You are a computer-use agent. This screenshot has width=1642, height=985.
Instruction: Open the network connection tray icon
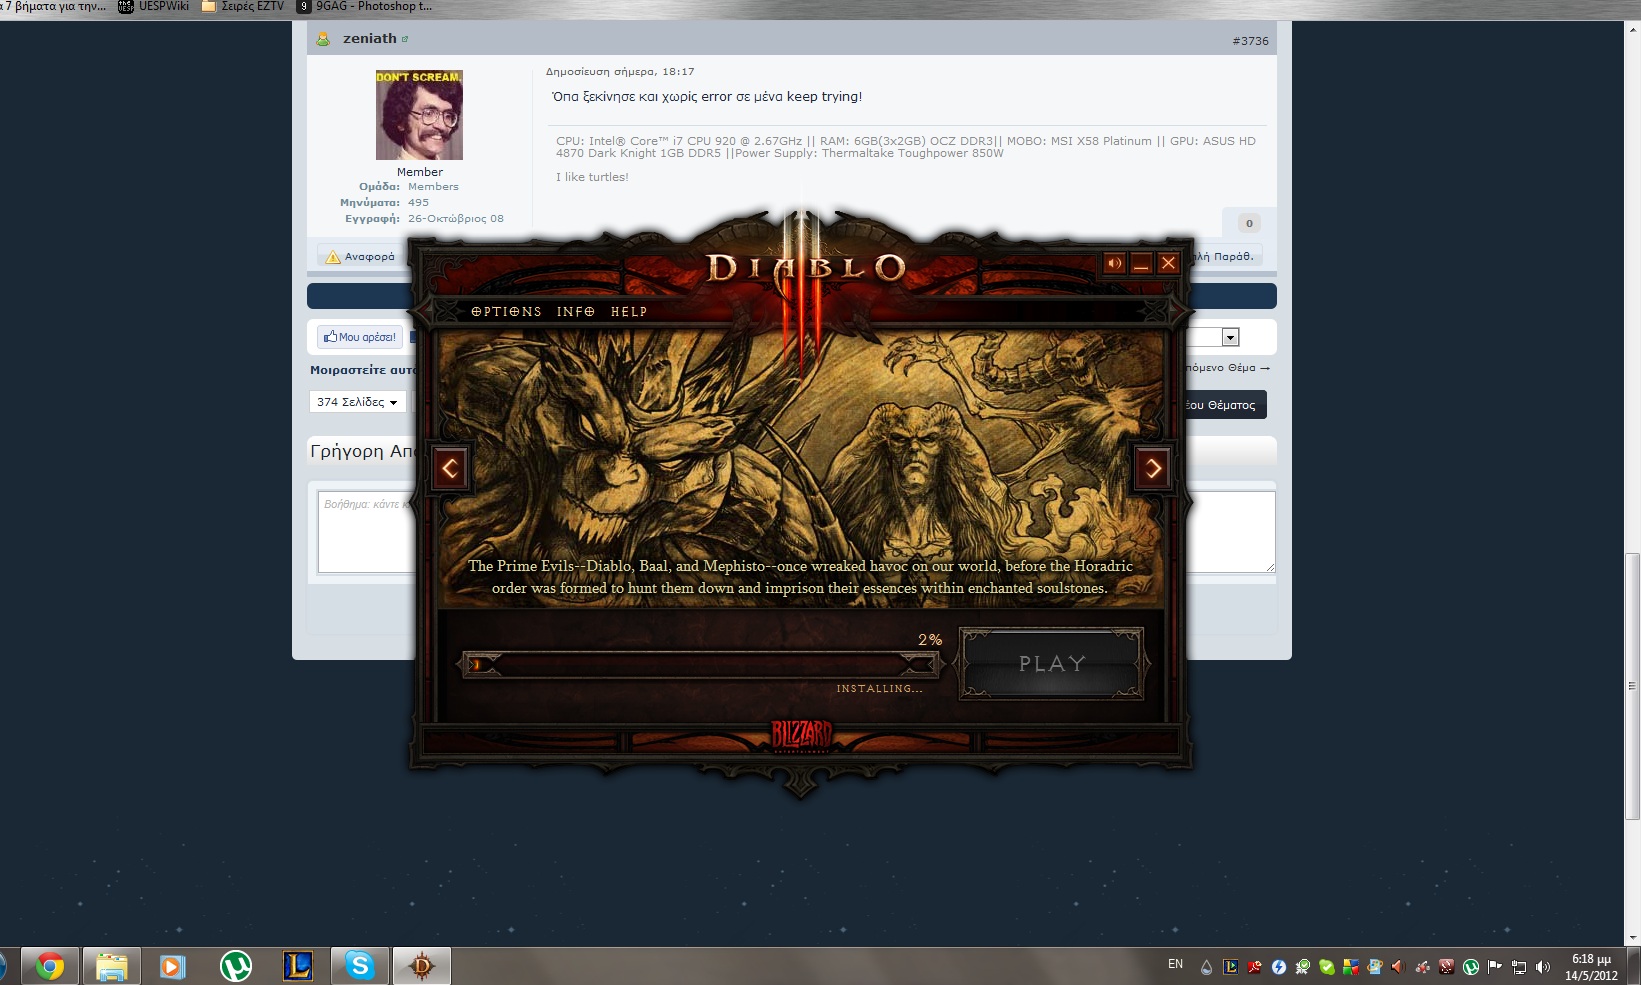pyautogui.click(x=1519, y=967)
